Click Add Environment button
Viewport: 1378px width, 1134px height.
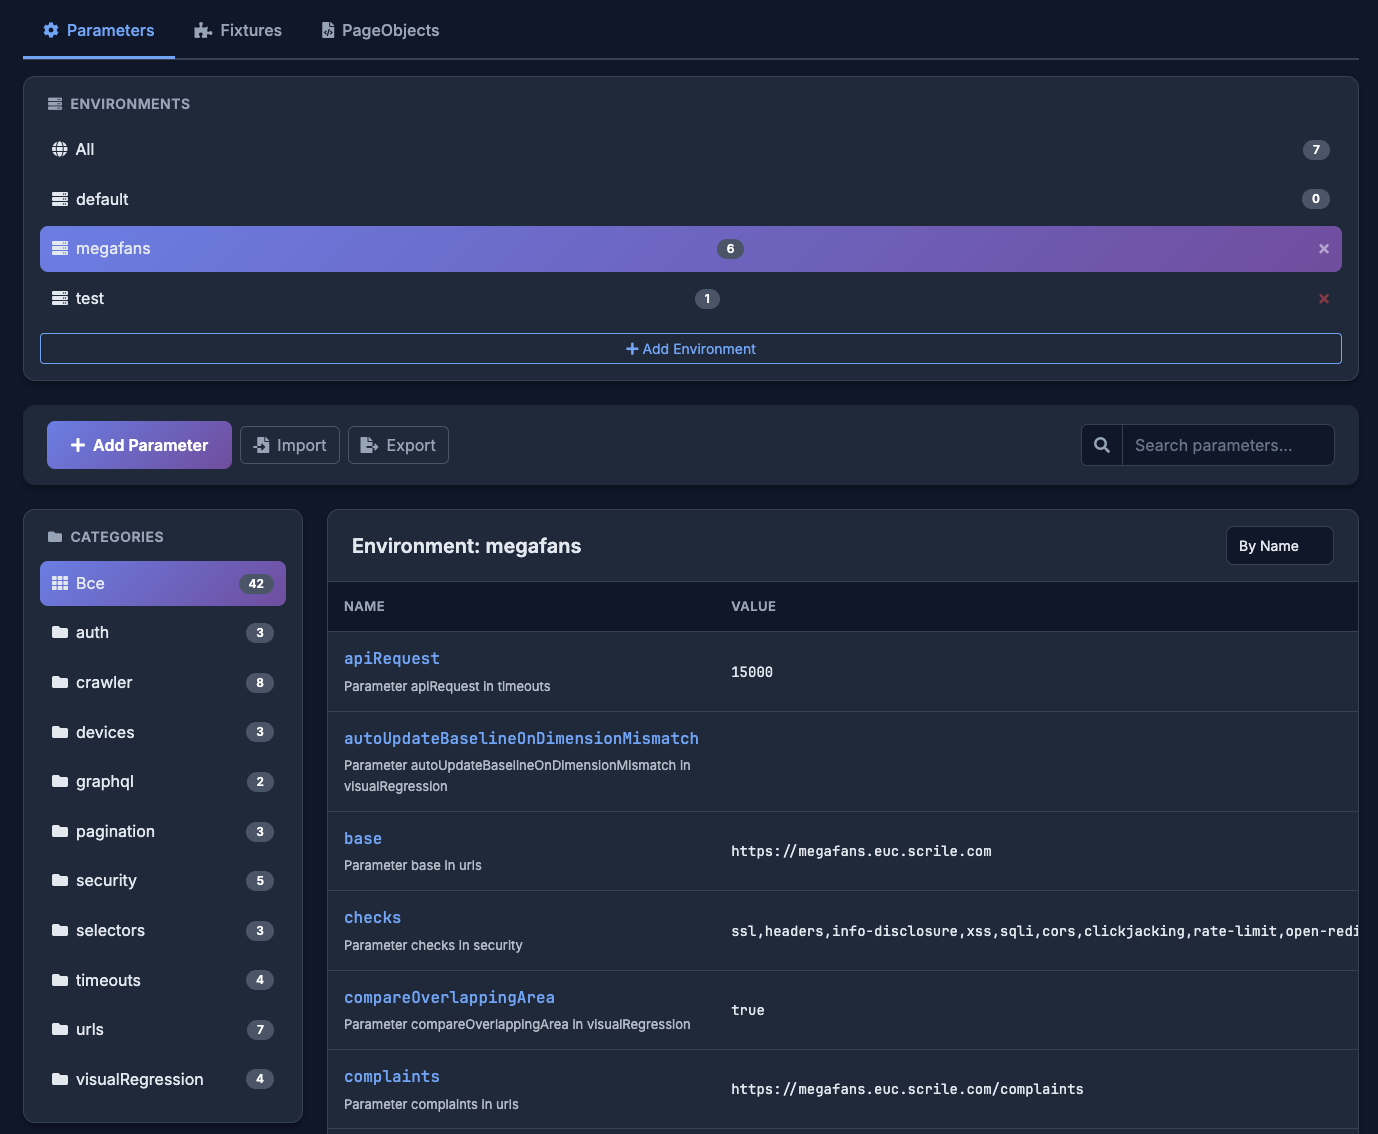[690, 349]
